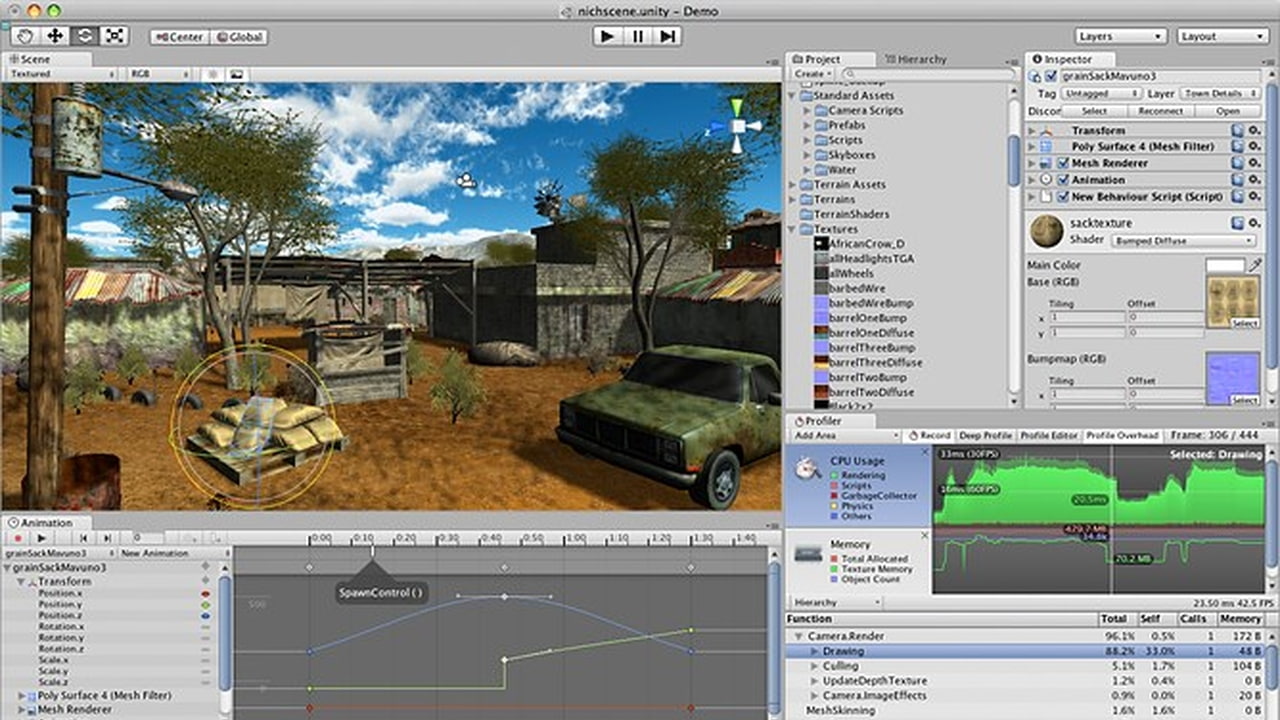Click the Step frame button
Screen dimensions: 1280x720
tap(668, 36)
